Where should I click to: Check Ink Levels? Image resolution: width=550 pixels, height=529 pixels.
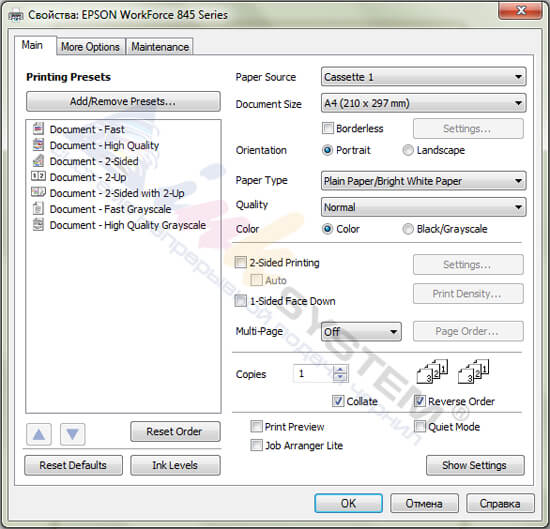[x=175, y=465]
